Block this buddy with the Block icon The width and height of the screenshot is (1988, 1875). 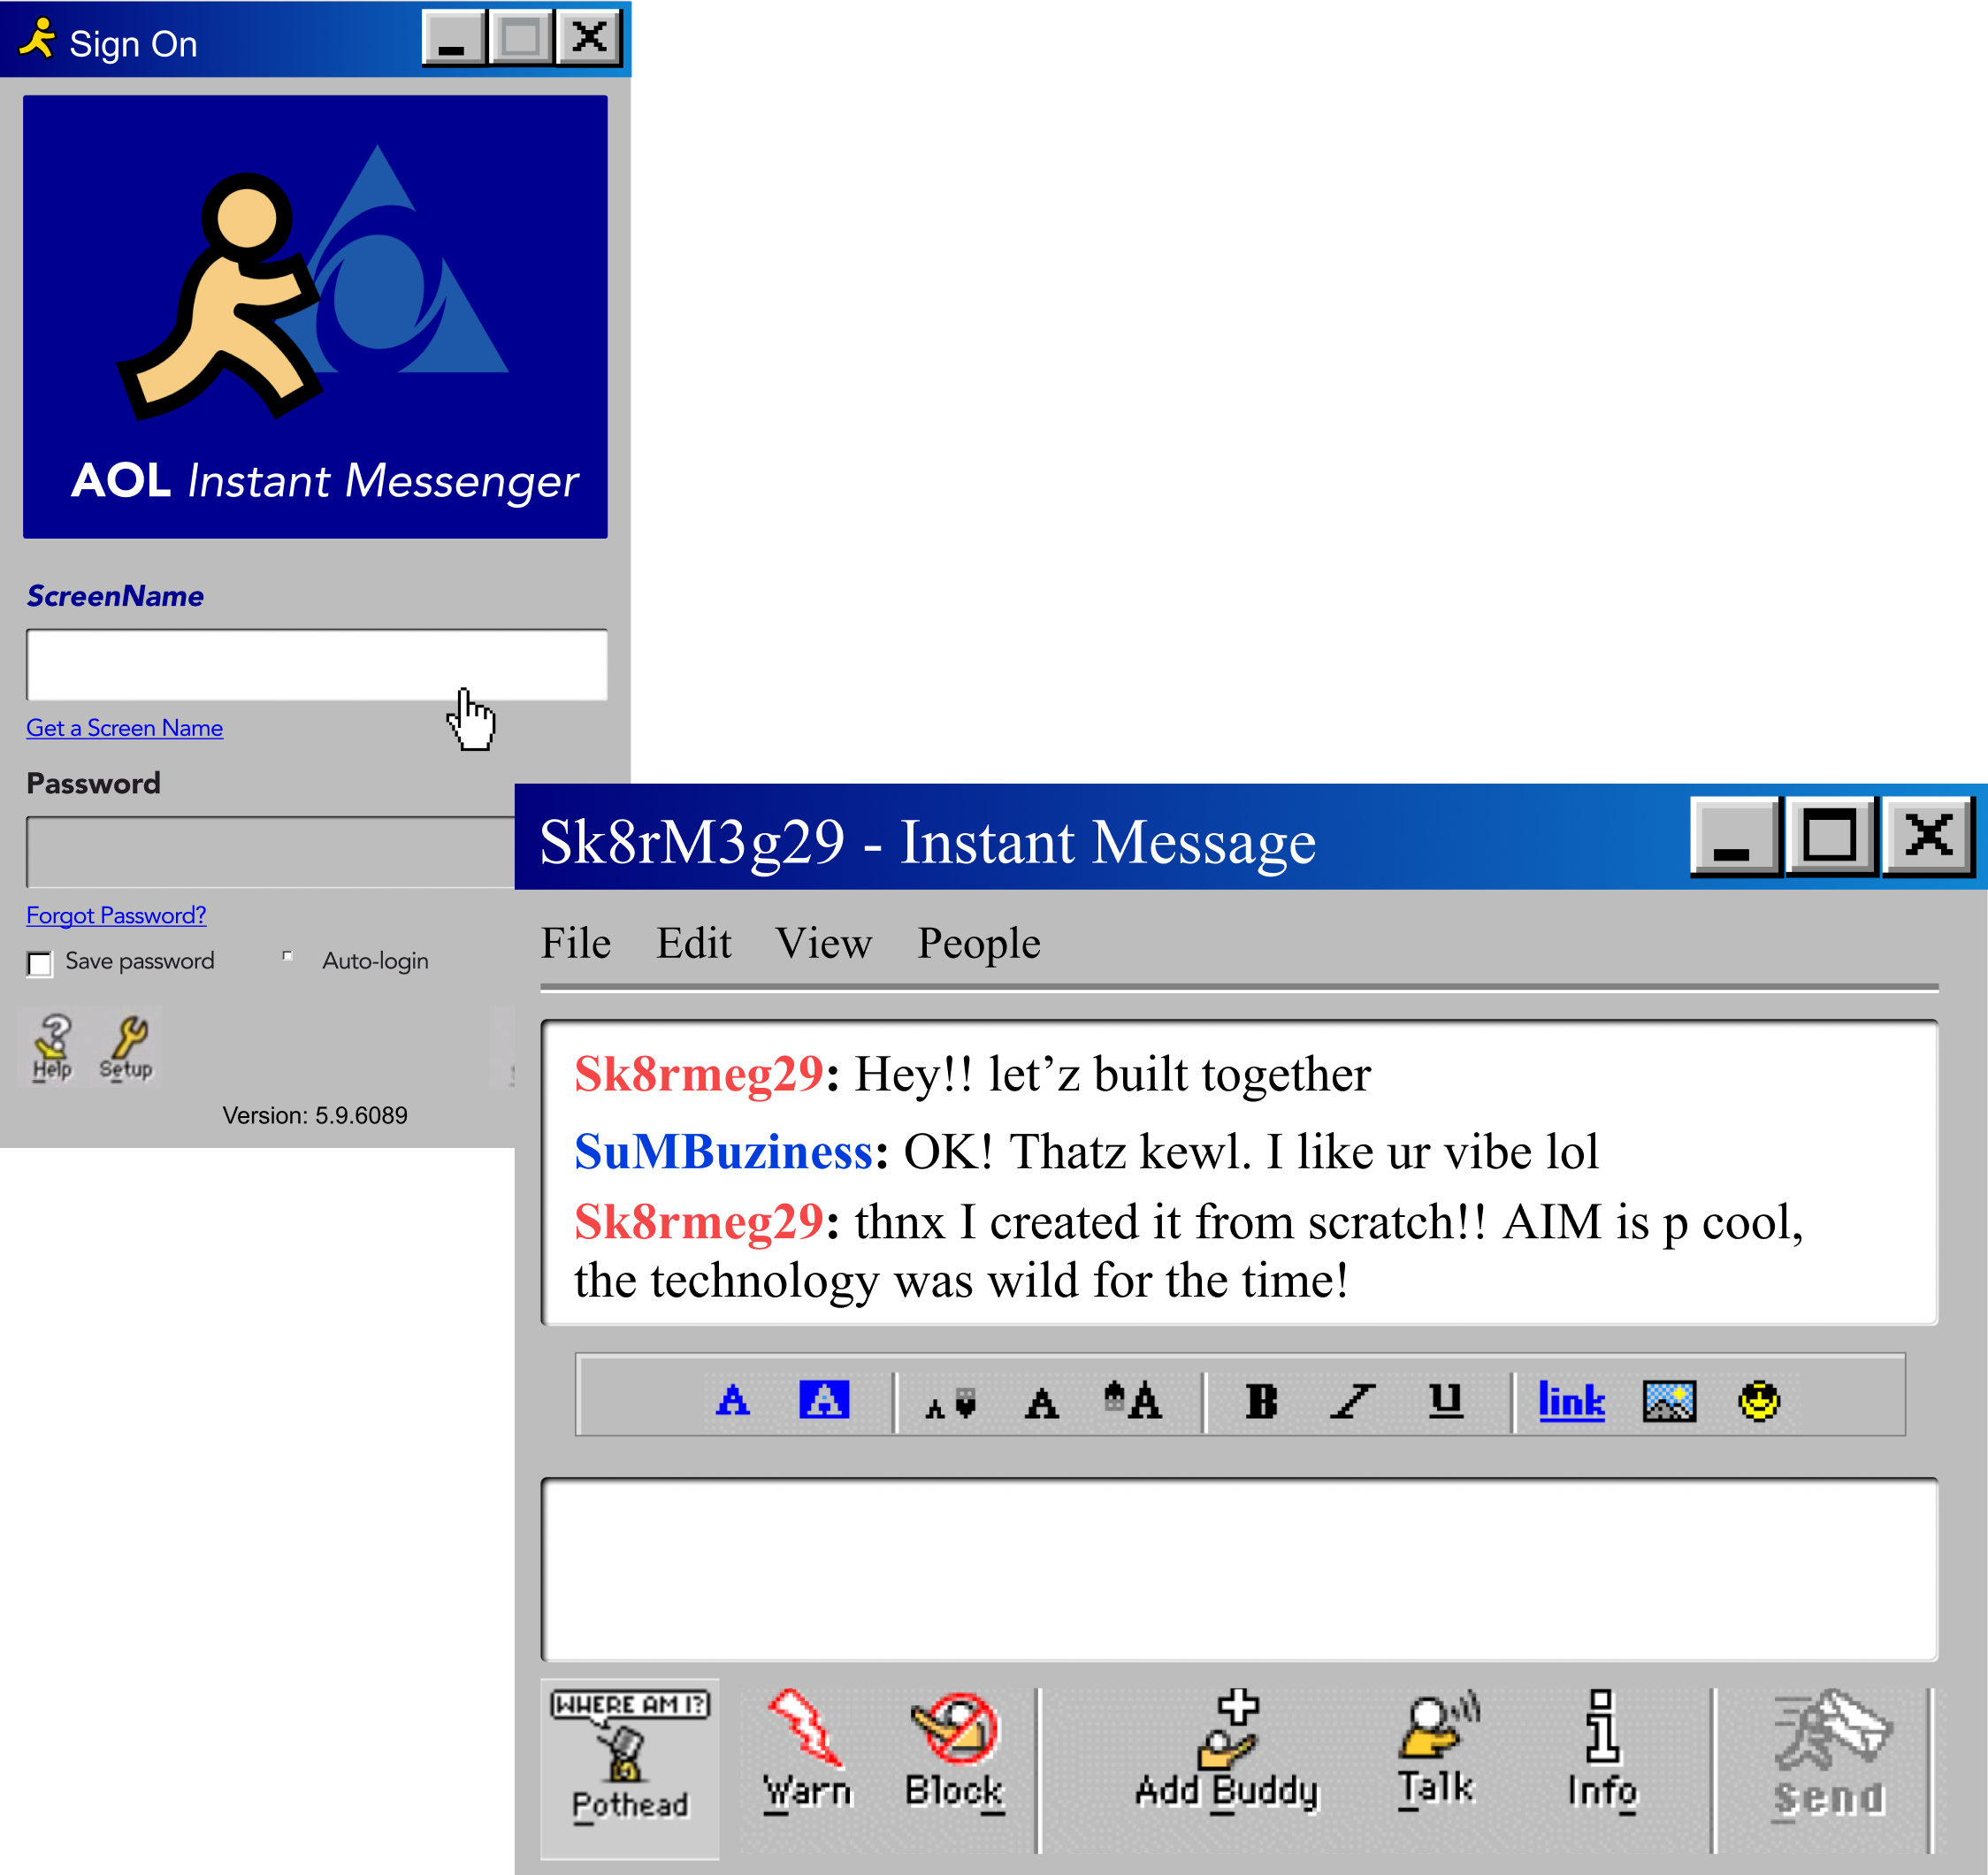click(x=955, y=1750)
